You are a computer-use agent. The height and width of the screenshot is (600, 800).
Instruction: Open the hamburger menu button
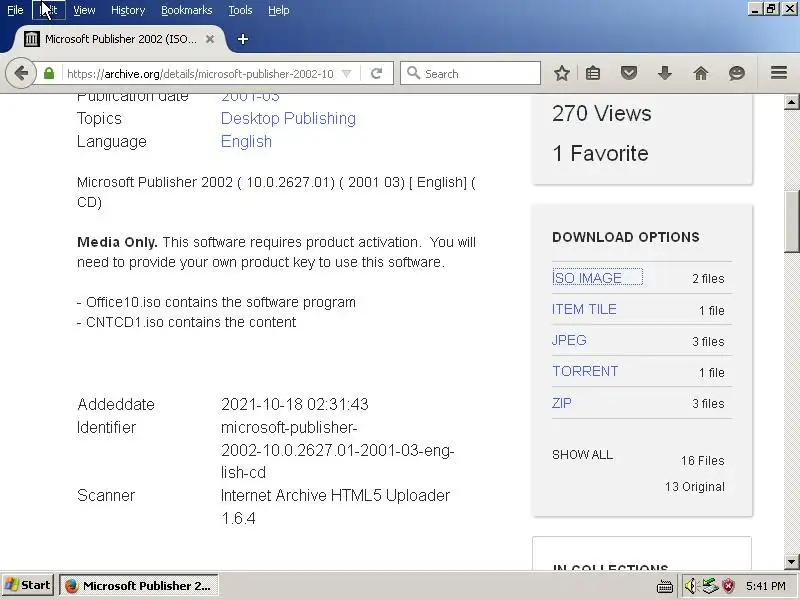coord(779,73)
